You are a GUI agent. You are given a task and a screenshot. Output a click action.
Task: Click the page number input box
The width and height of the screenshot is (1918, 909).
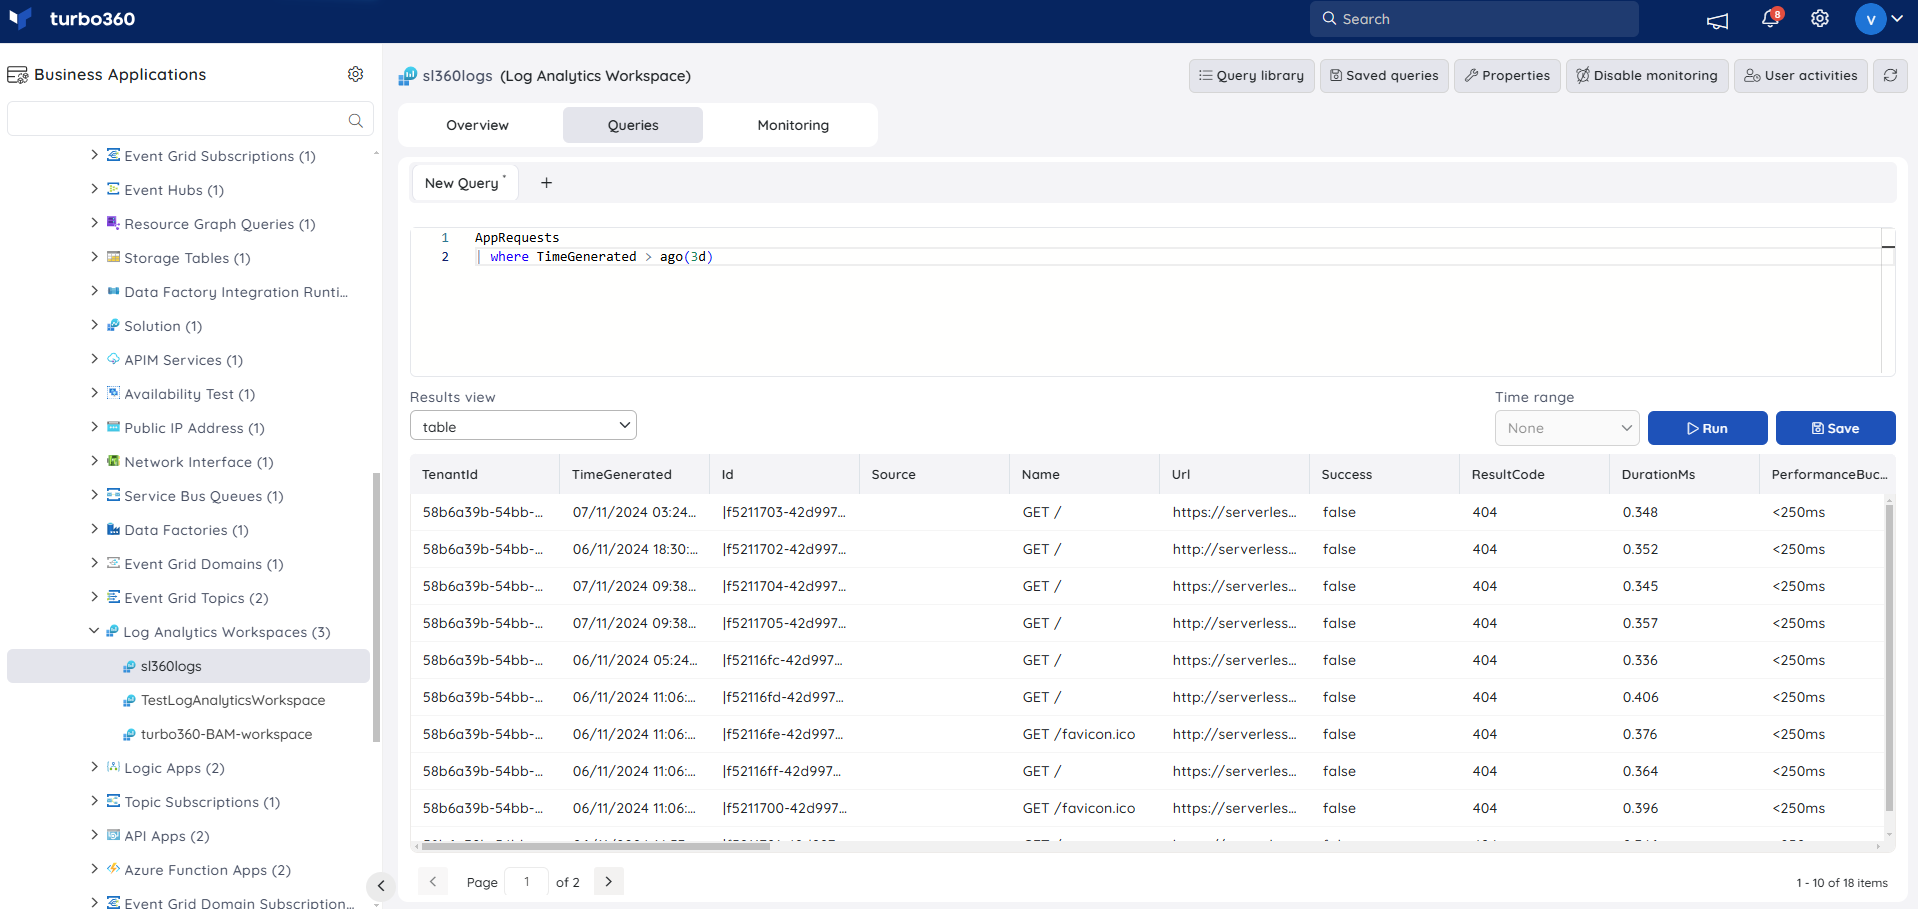(x=527, y=882)
